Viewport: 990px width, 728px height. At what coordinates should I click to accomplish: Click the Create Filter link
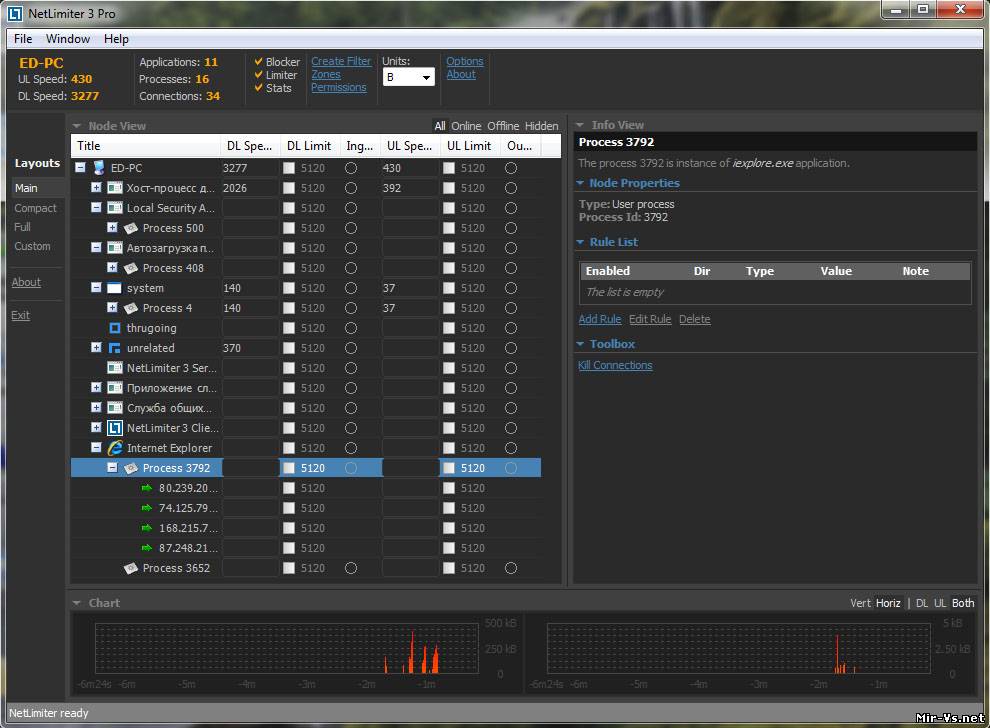click(341, 61)
